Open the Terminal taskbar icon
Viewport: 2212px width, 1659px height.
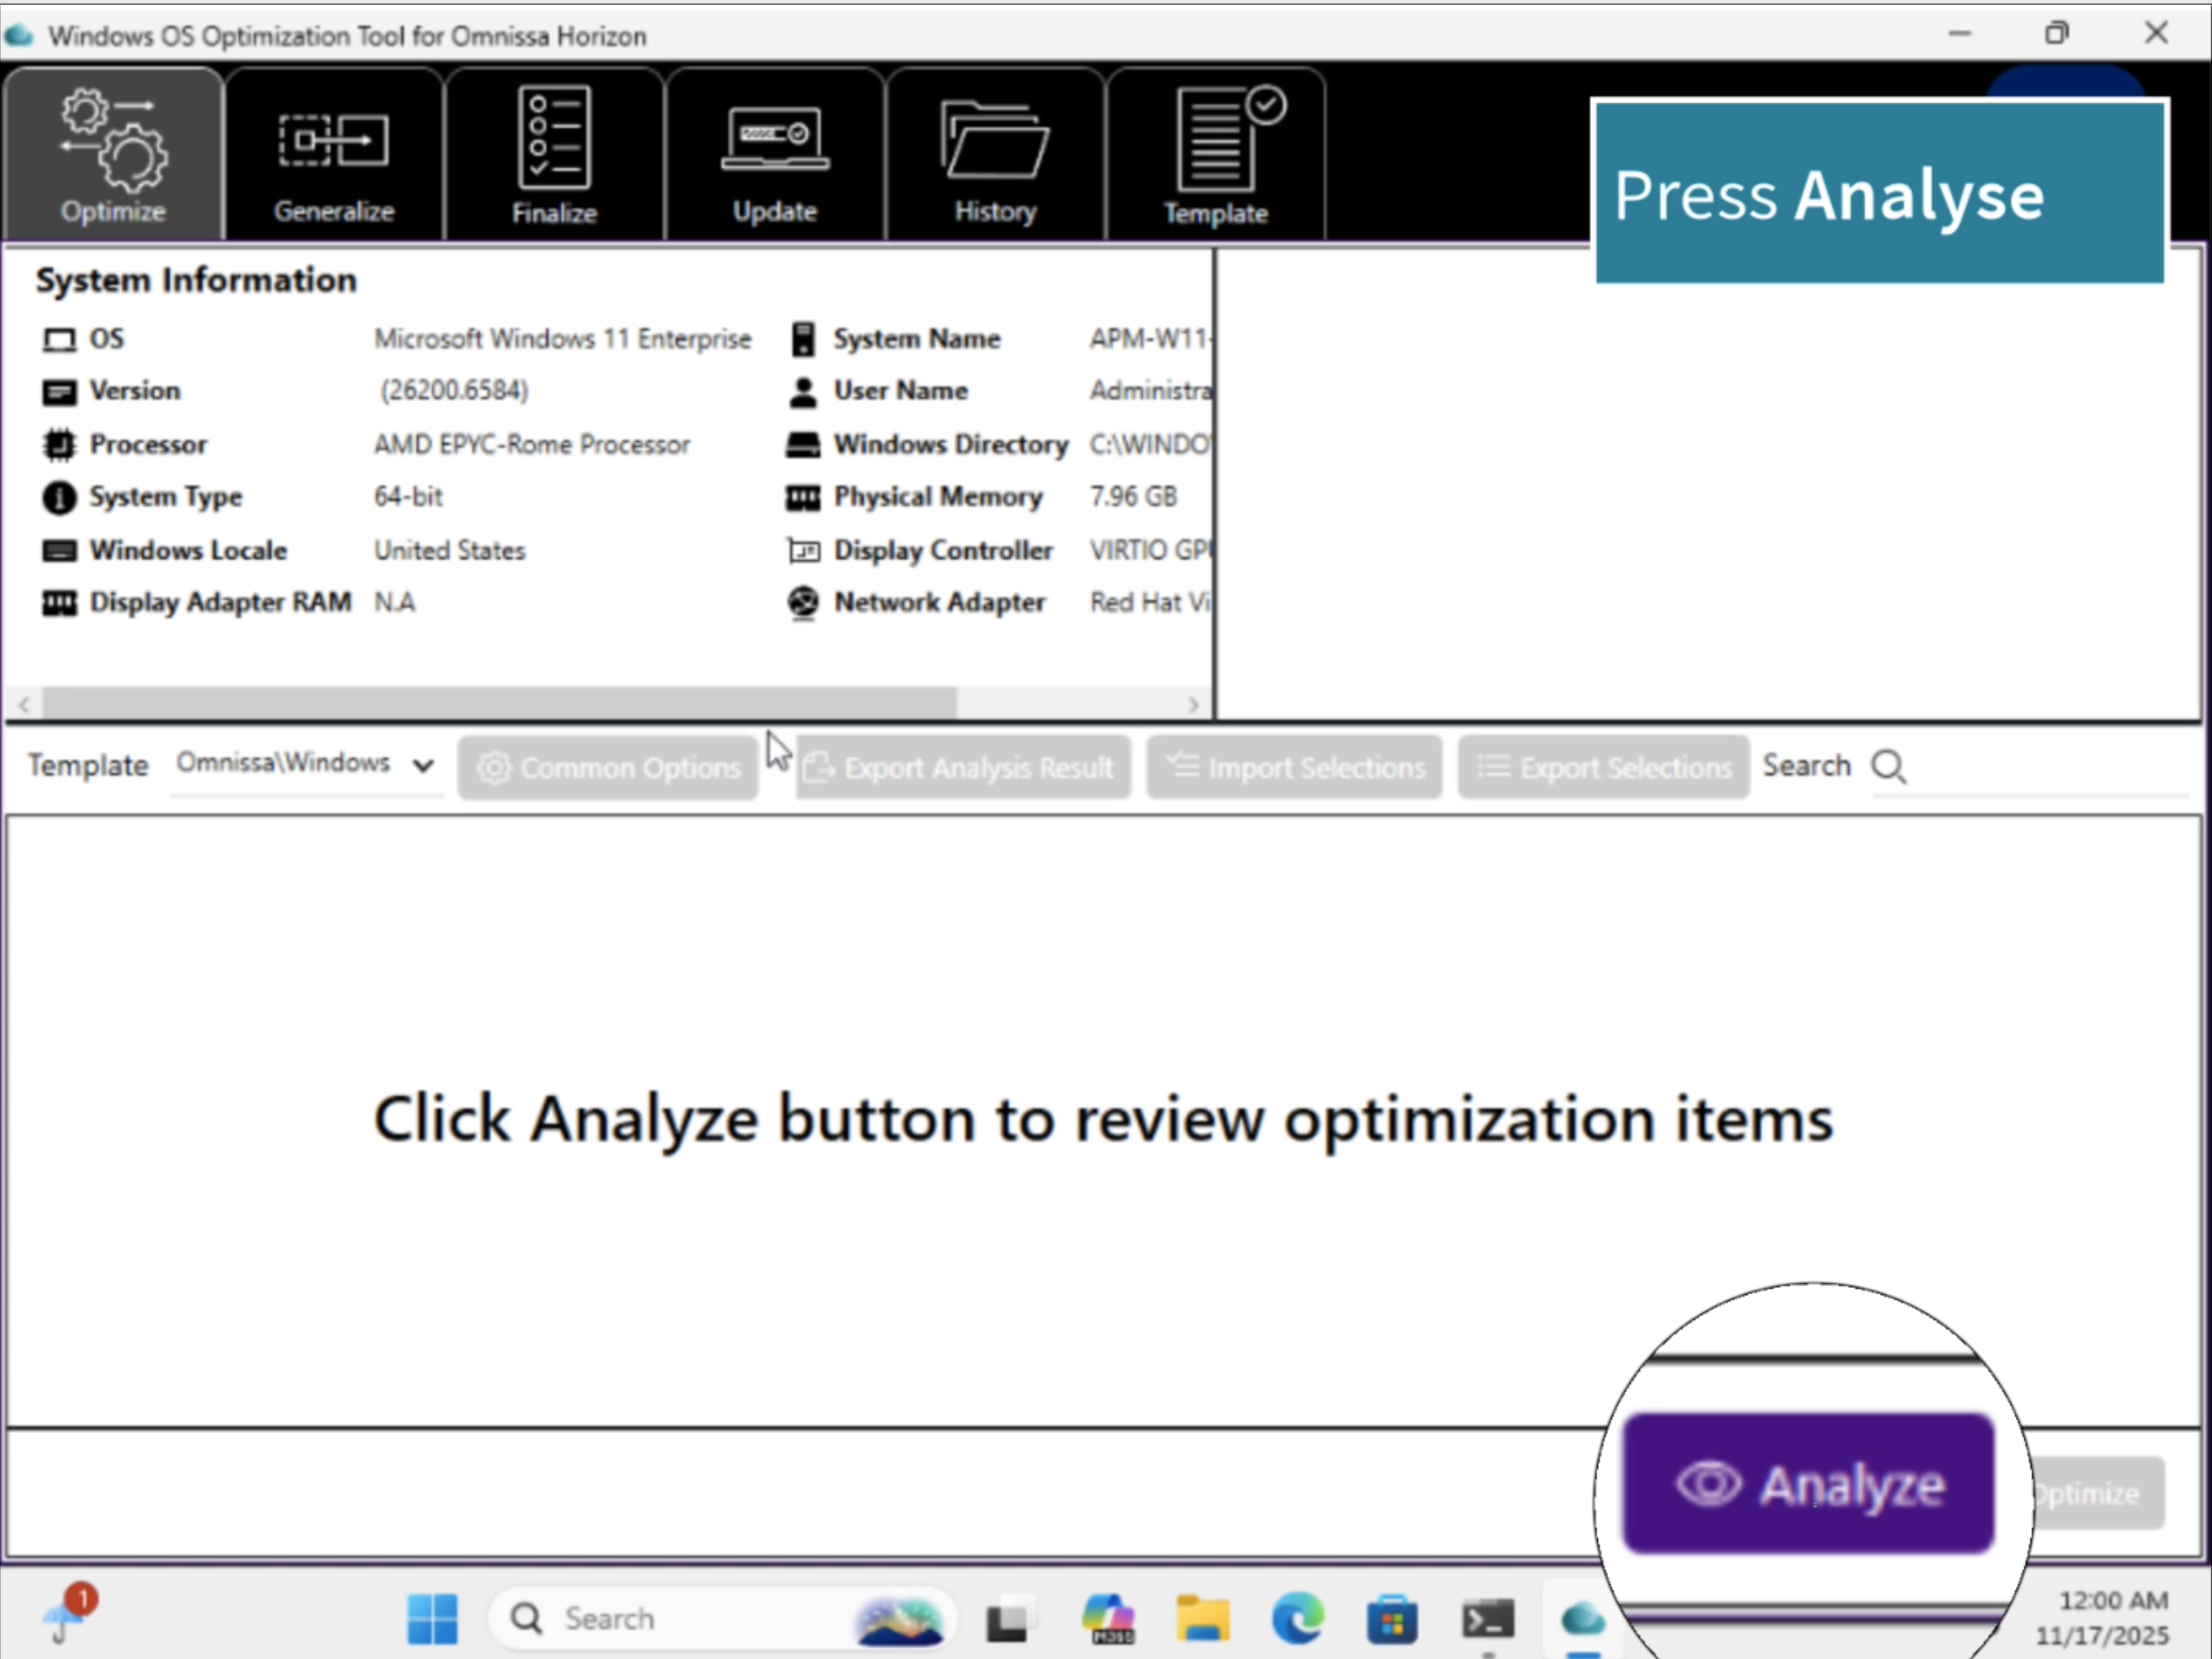coord(1488,1619)
